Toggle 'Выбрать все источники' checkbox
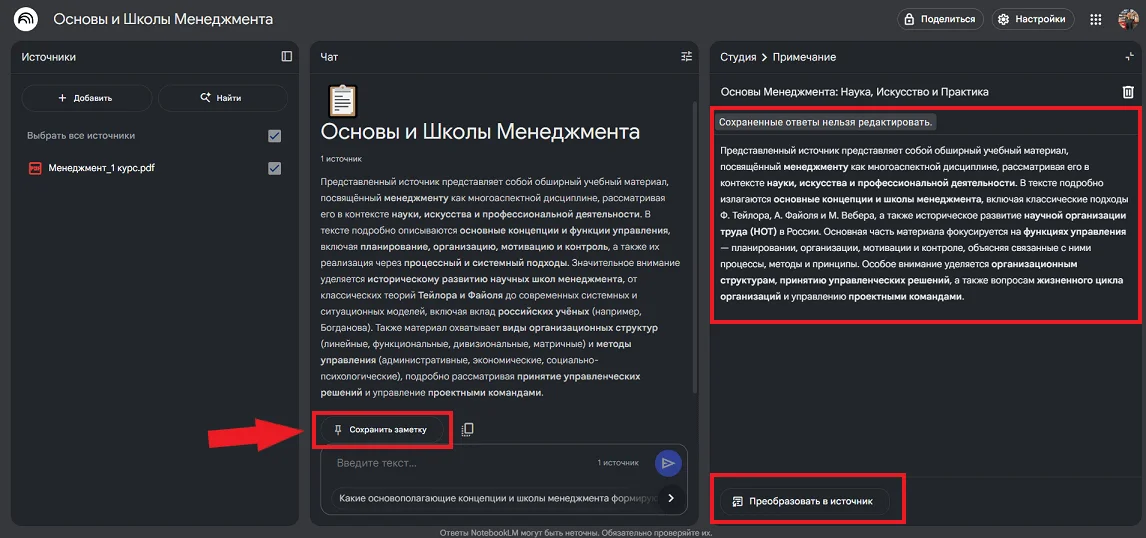 (x=274, y=136)
